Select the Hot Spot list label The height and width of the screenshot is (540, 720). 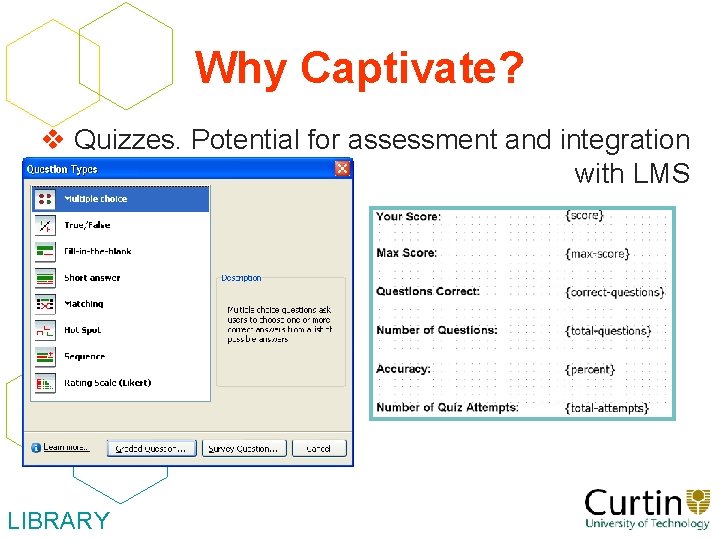point(83,330)
